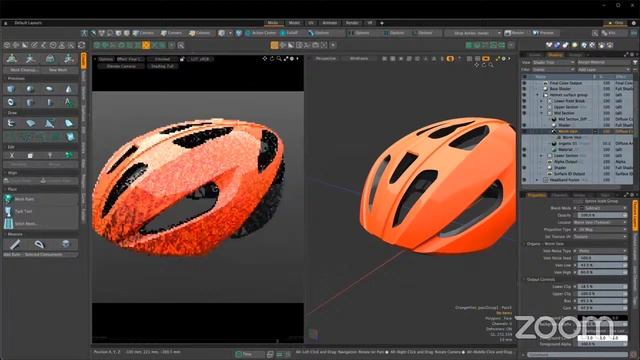Image resolution: width=640 pixels, height=360 pixels.
Task: Click the filter funnel icon in Shading panel
Action: pos(635,62)
